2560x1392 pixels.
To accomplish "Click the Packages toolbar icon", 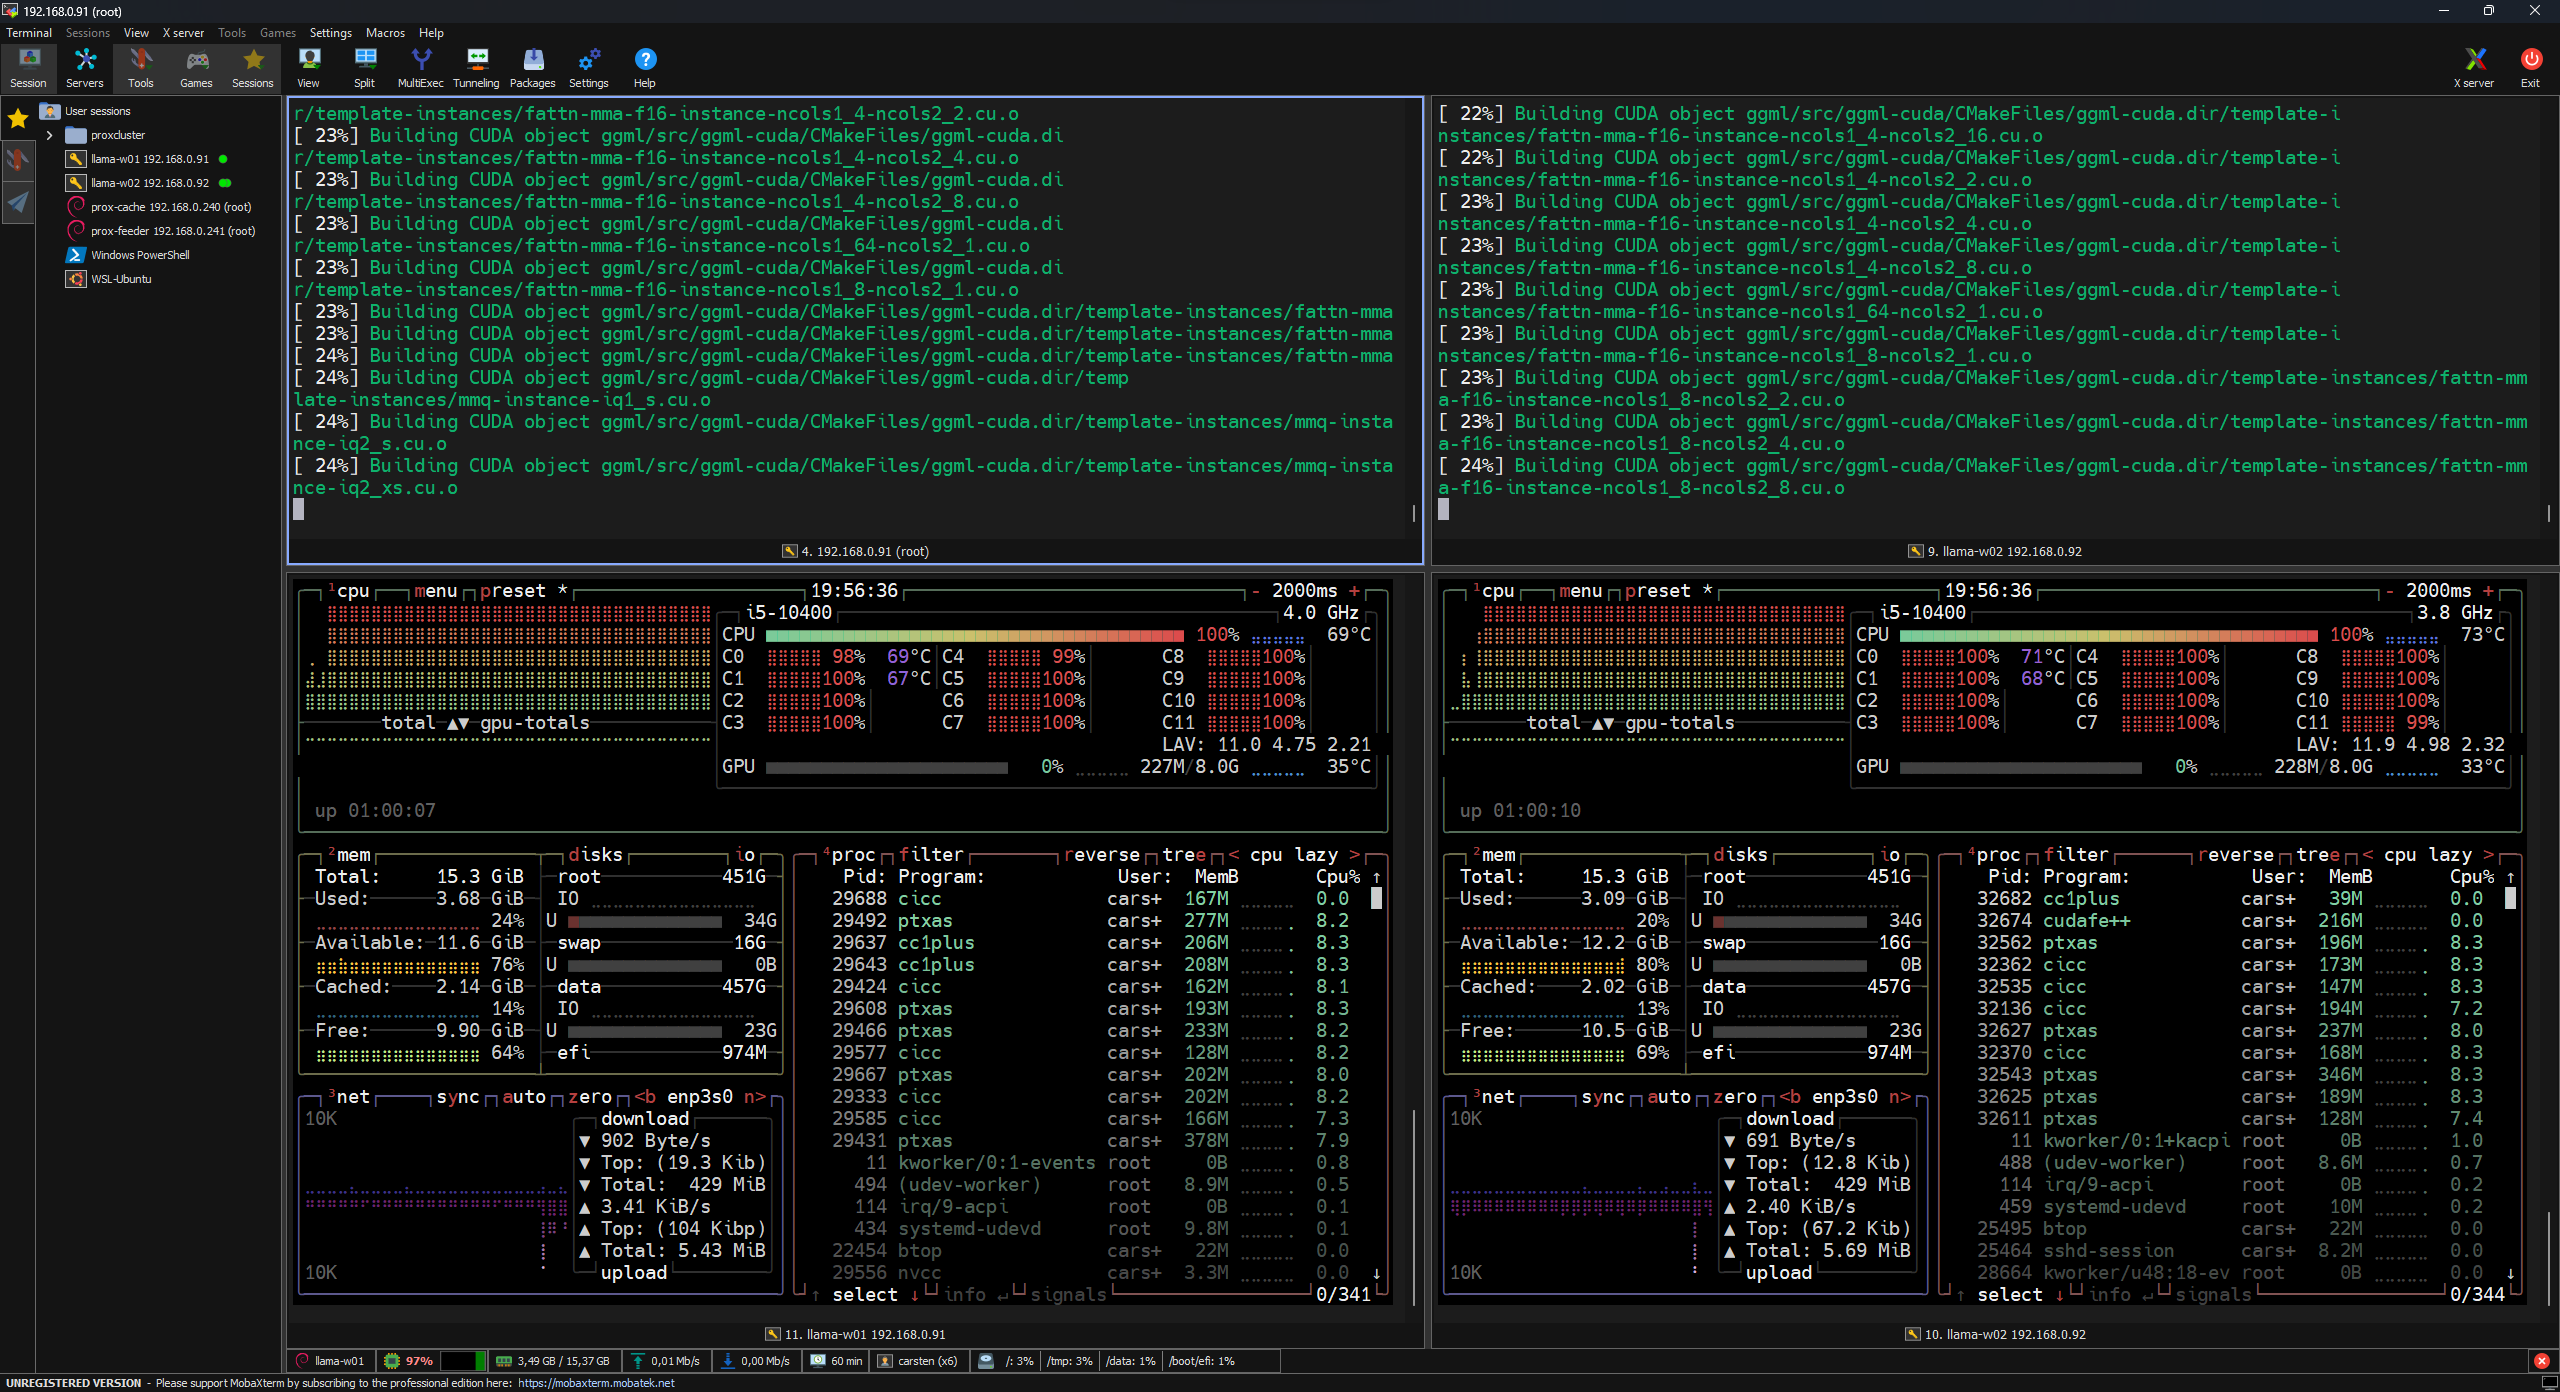I will (533, 68).
